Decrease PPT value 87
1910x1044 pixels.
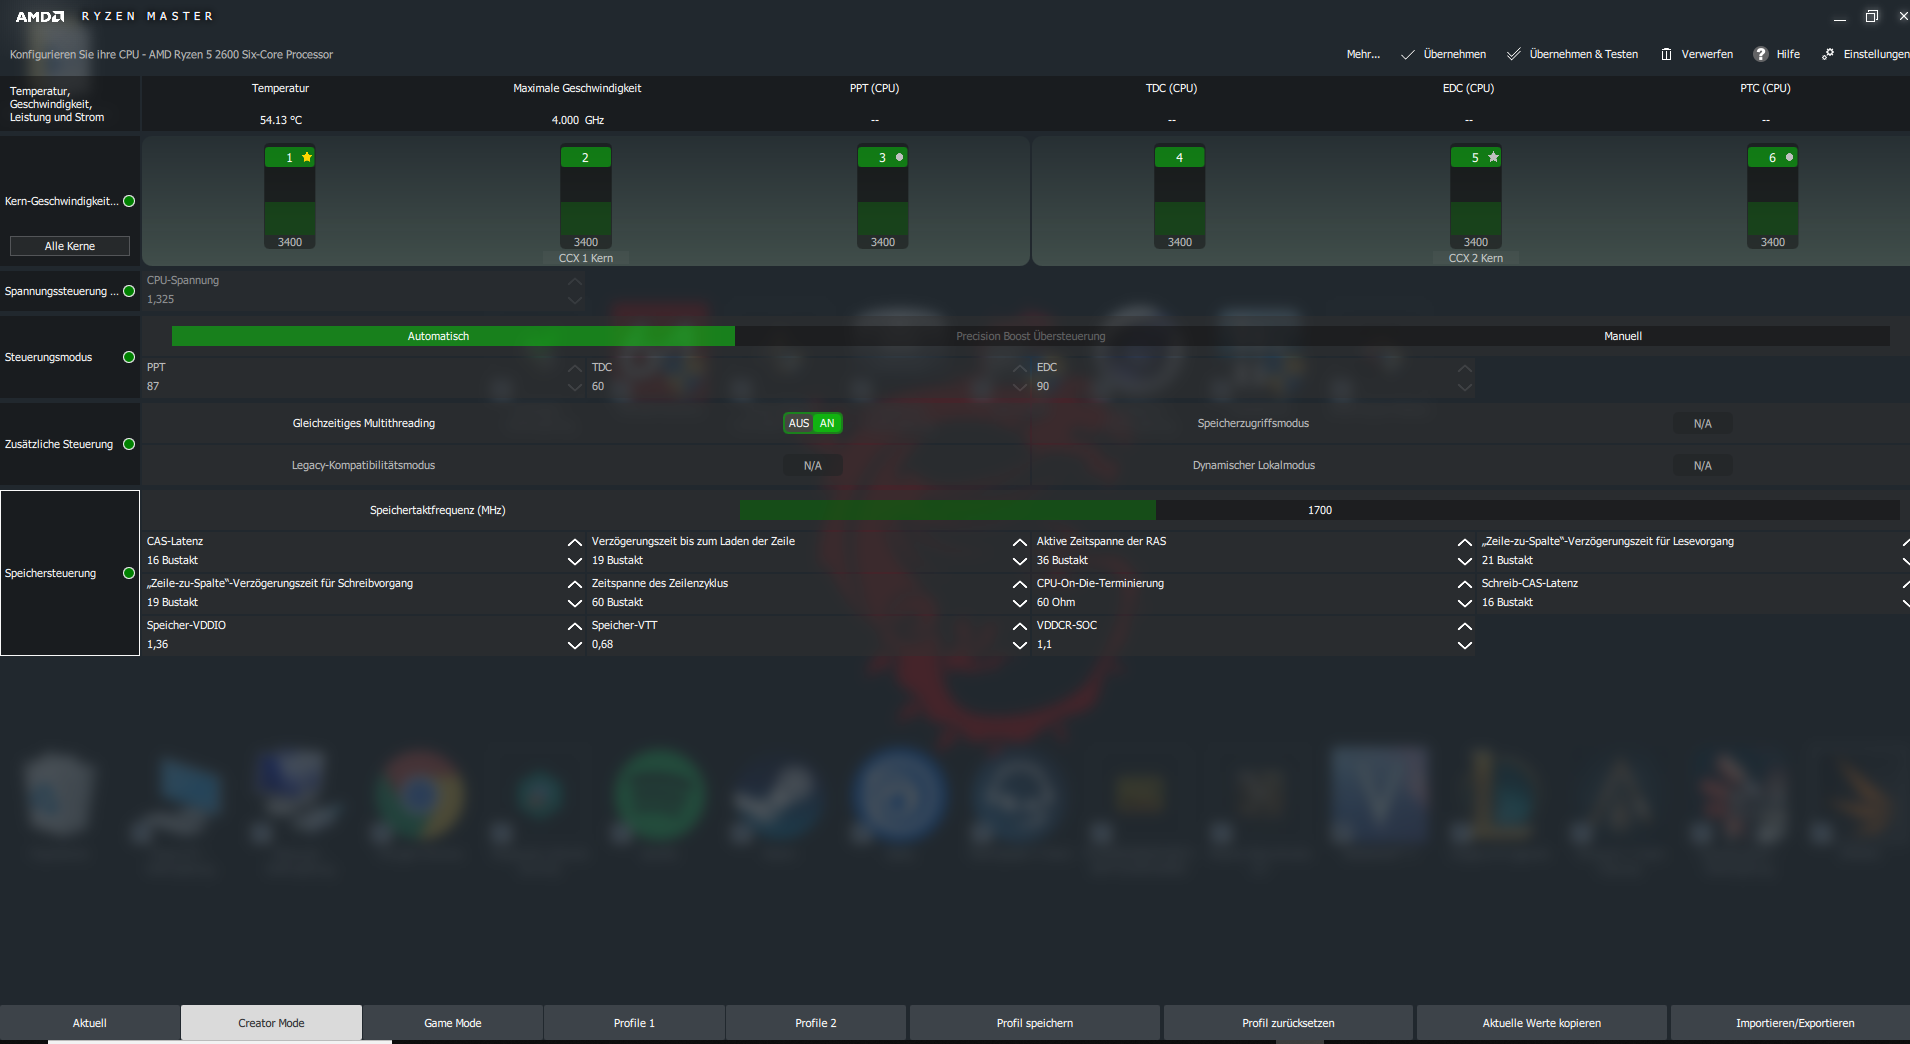[575, 387]
